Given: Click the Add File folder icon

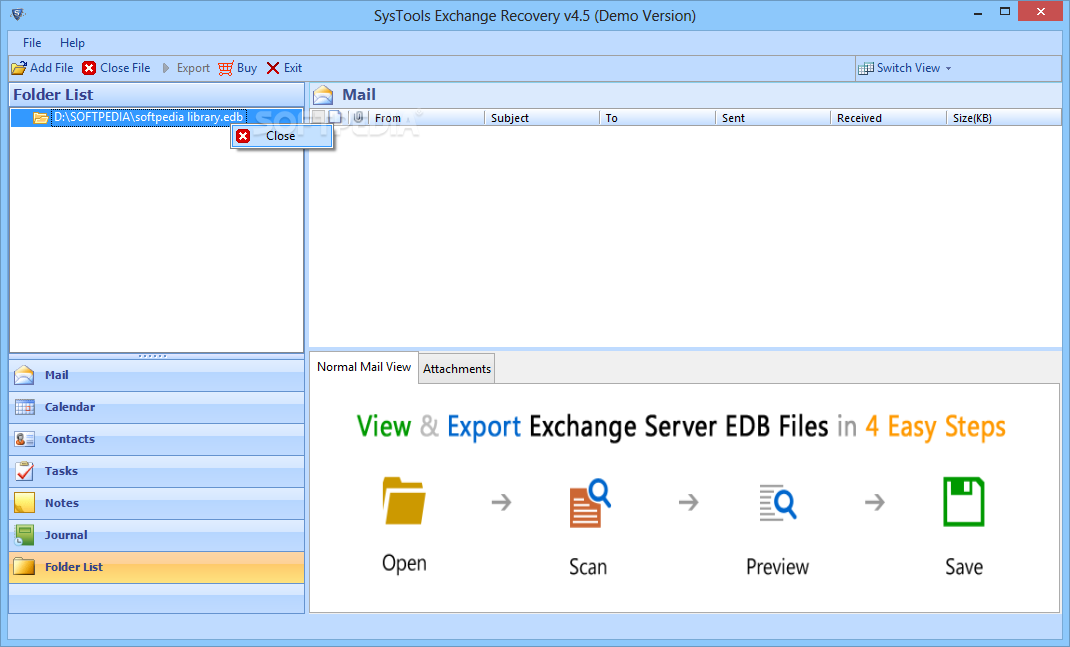Looking at the screenshot, I should coord(19,68).
